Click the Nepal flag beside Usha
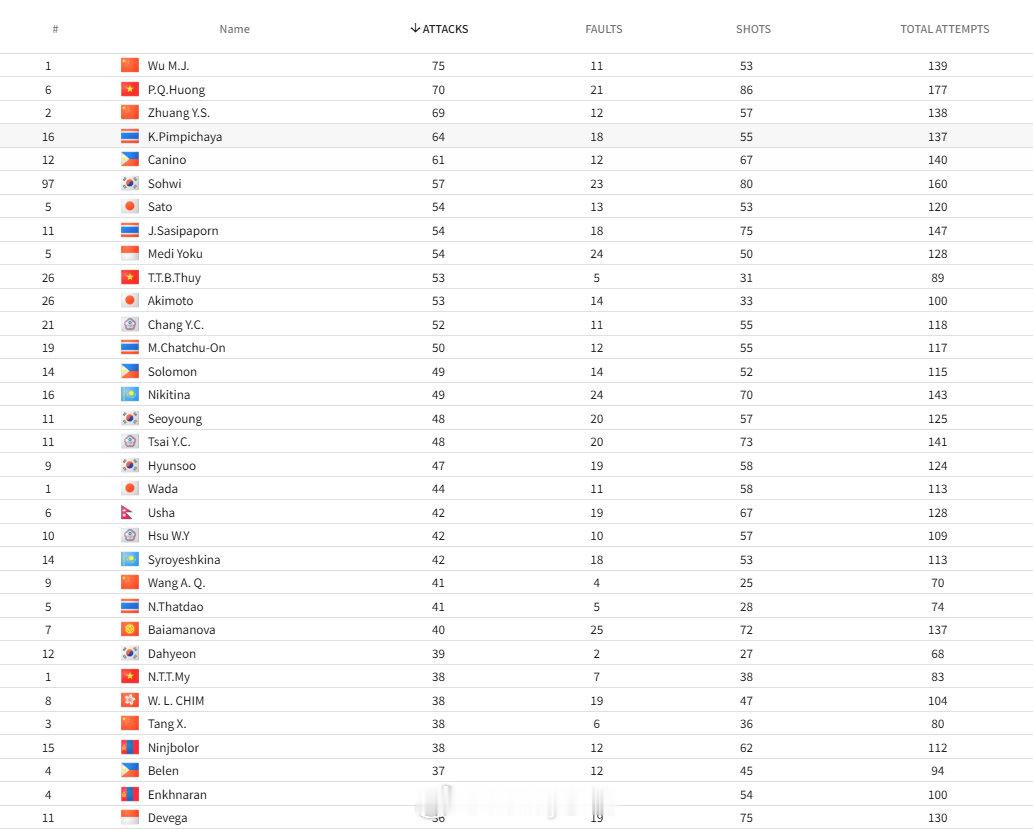 pyautogui.click(x=127, y=512)
